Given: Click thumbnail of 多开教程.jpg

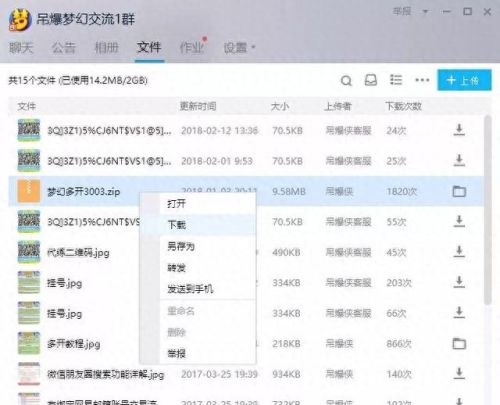Looking at the screenshot, I should click(29, 343).
